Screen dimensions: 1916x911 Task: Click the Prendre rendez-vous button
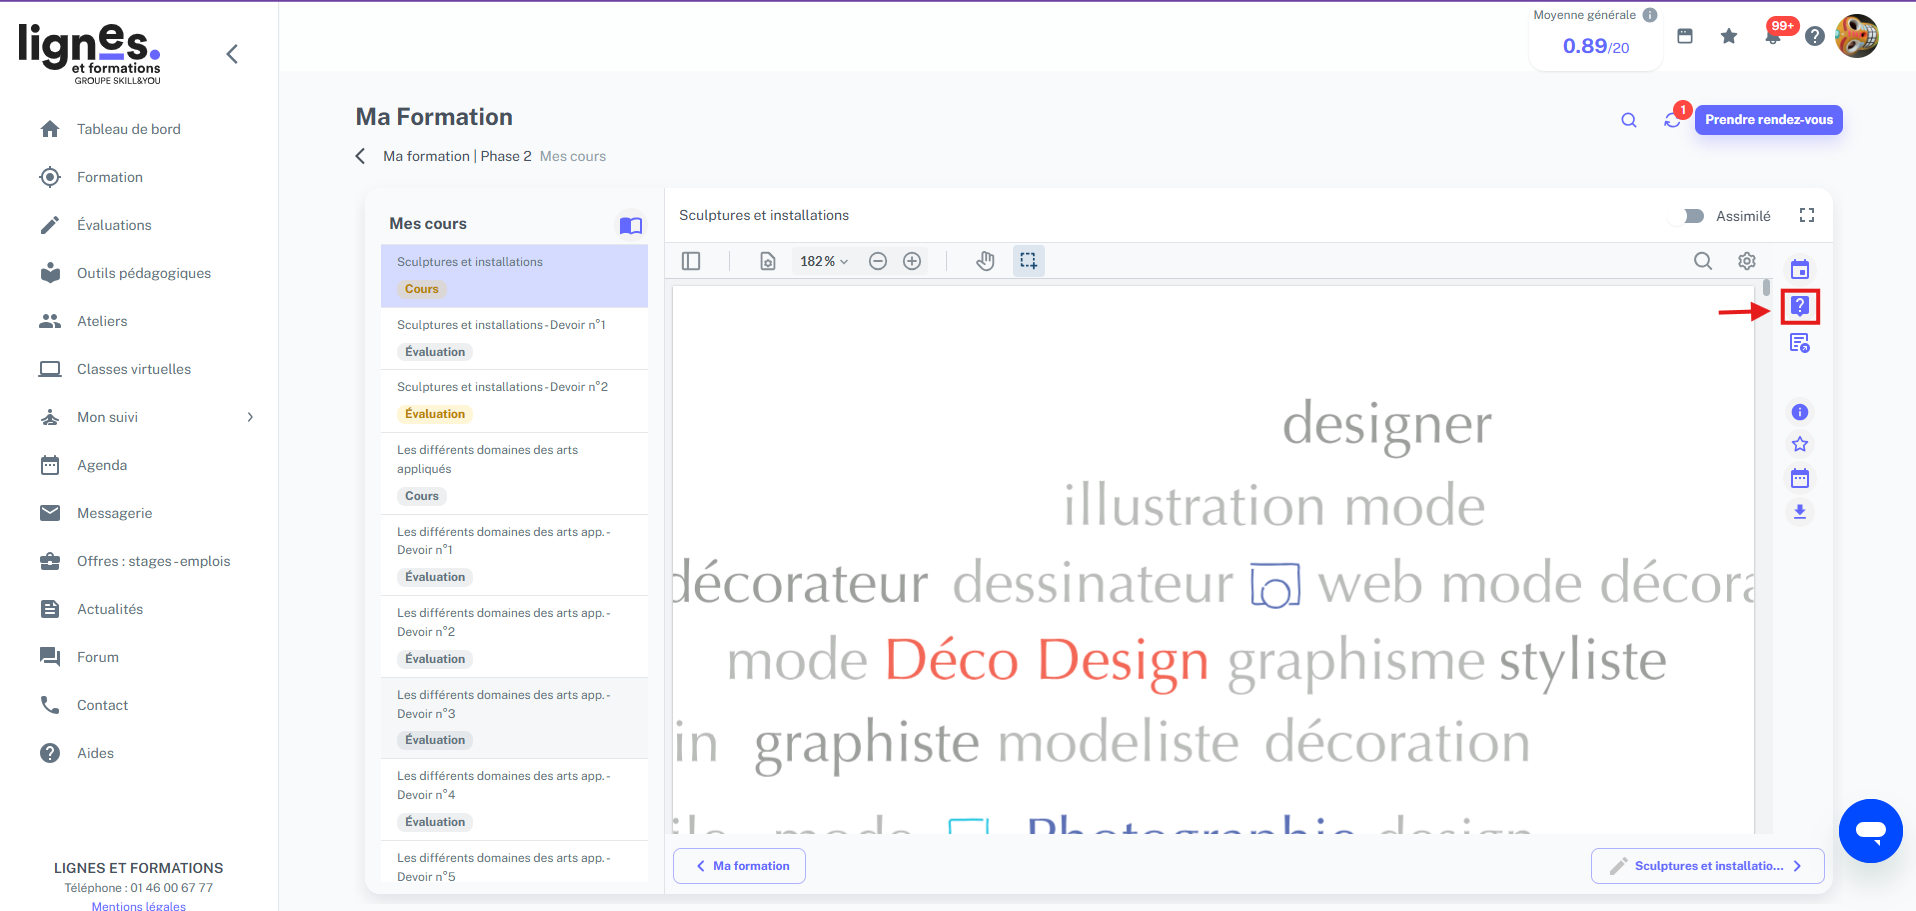coord(1768,119)
